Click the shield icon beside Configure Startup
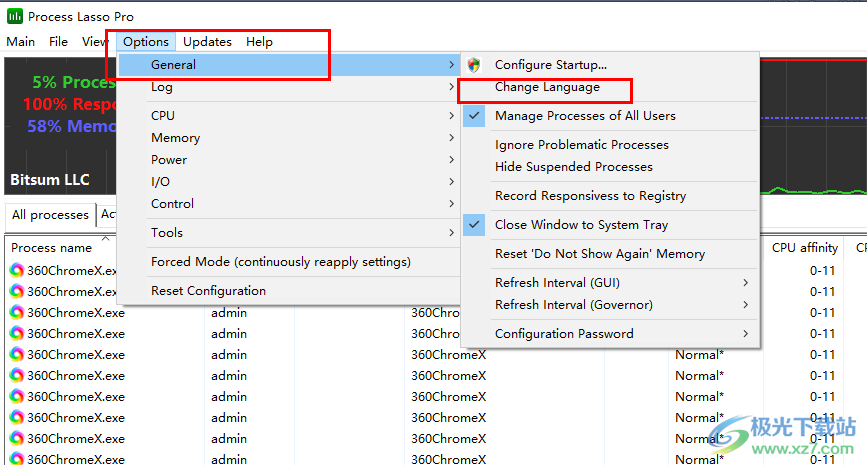Image resolution: width=867 pixels, height=465 pixels. pos(474,65)
